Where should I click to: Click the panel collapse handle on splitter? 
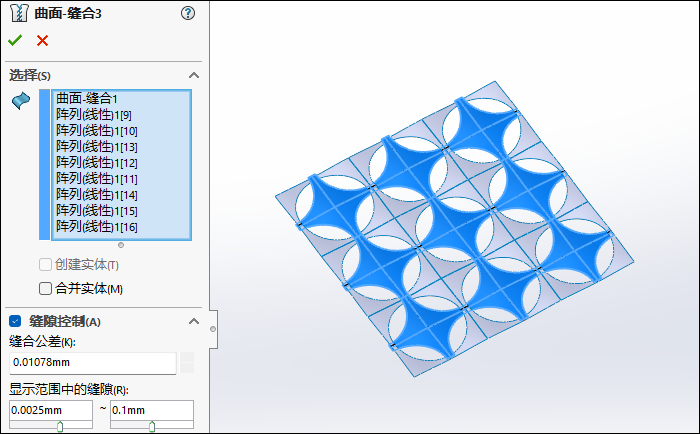[213, 329]
